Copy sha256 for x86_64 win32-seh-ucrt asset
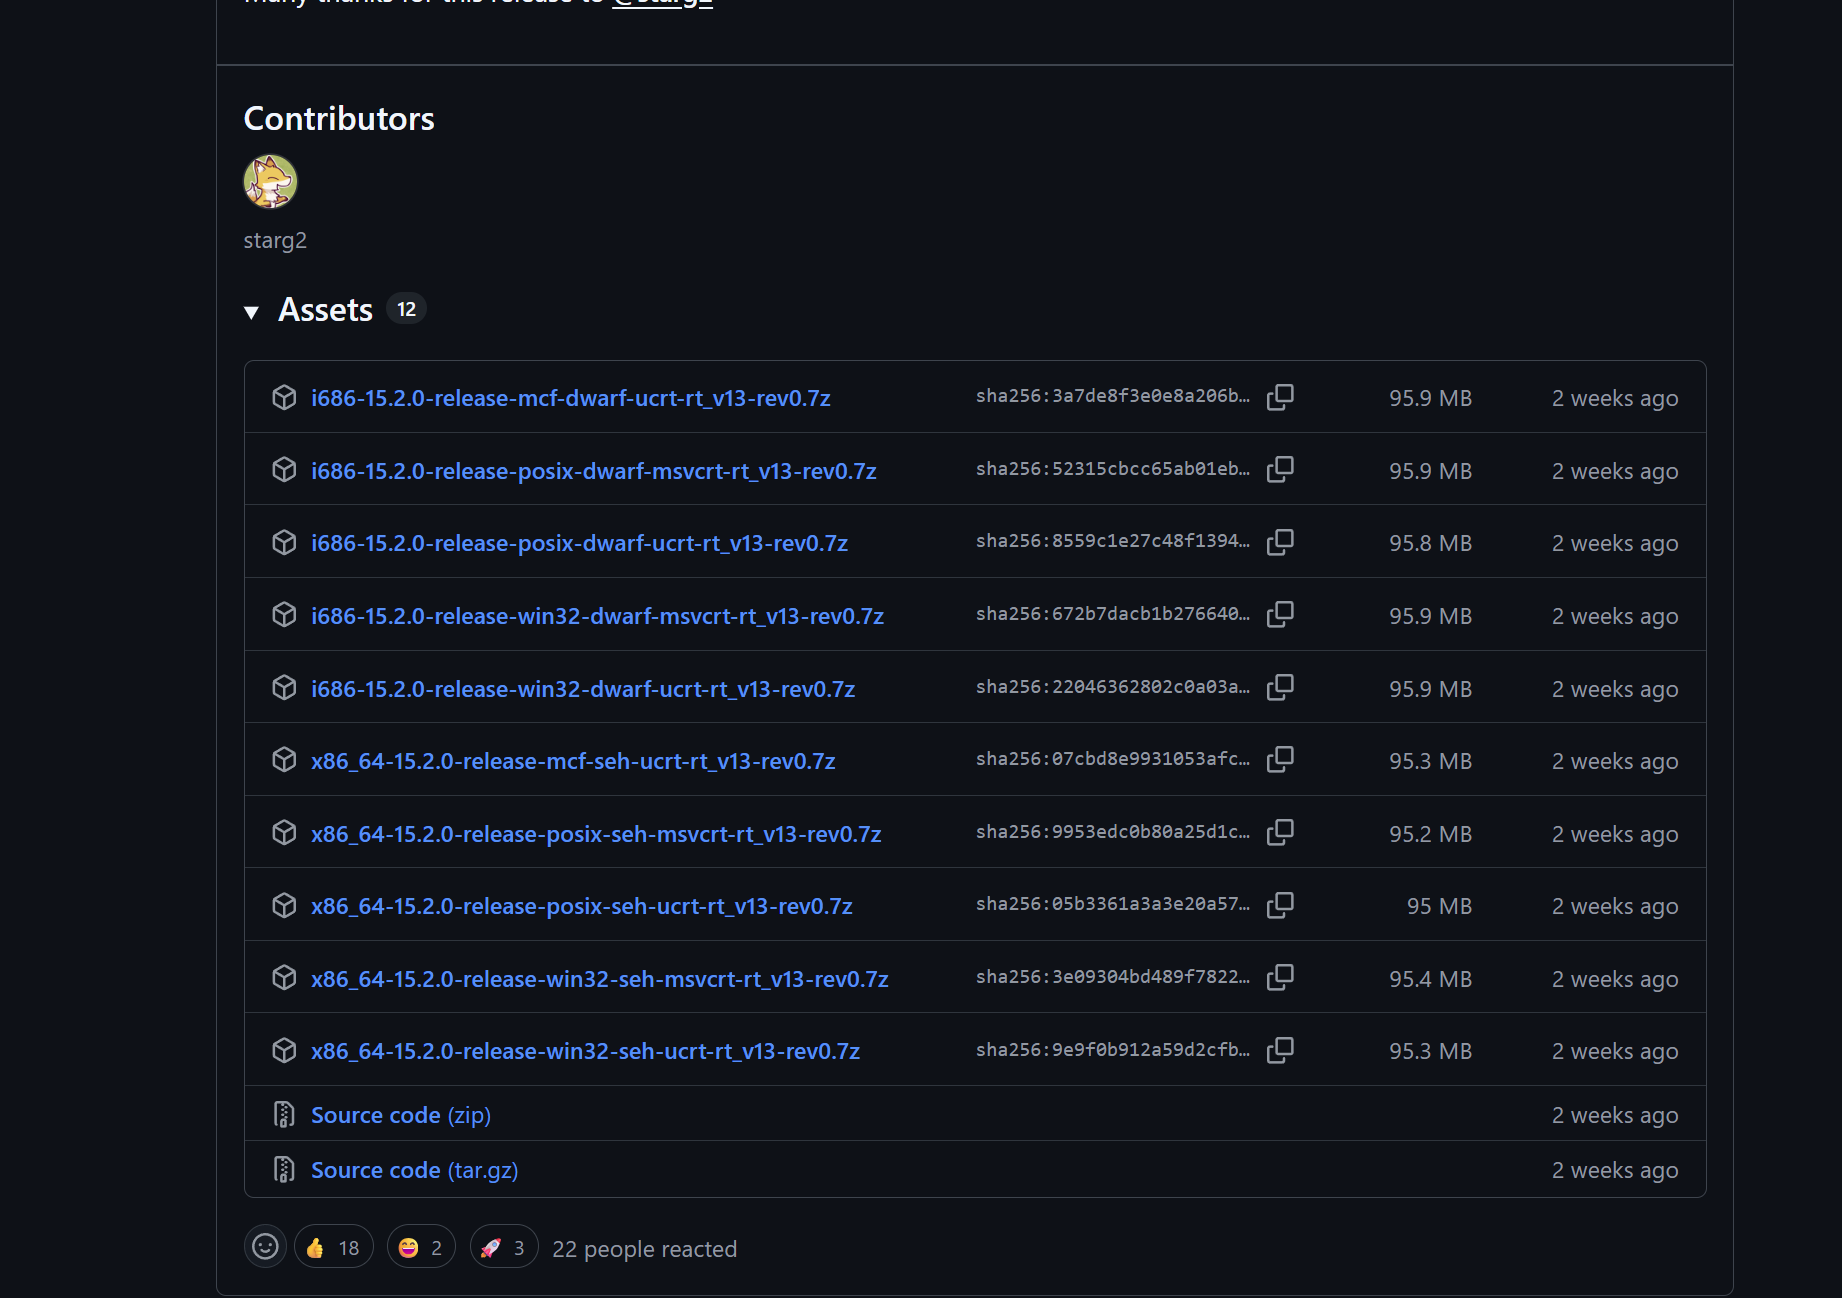The width and height of the screenshot is (1842, 1298). click(1280, 1050)
